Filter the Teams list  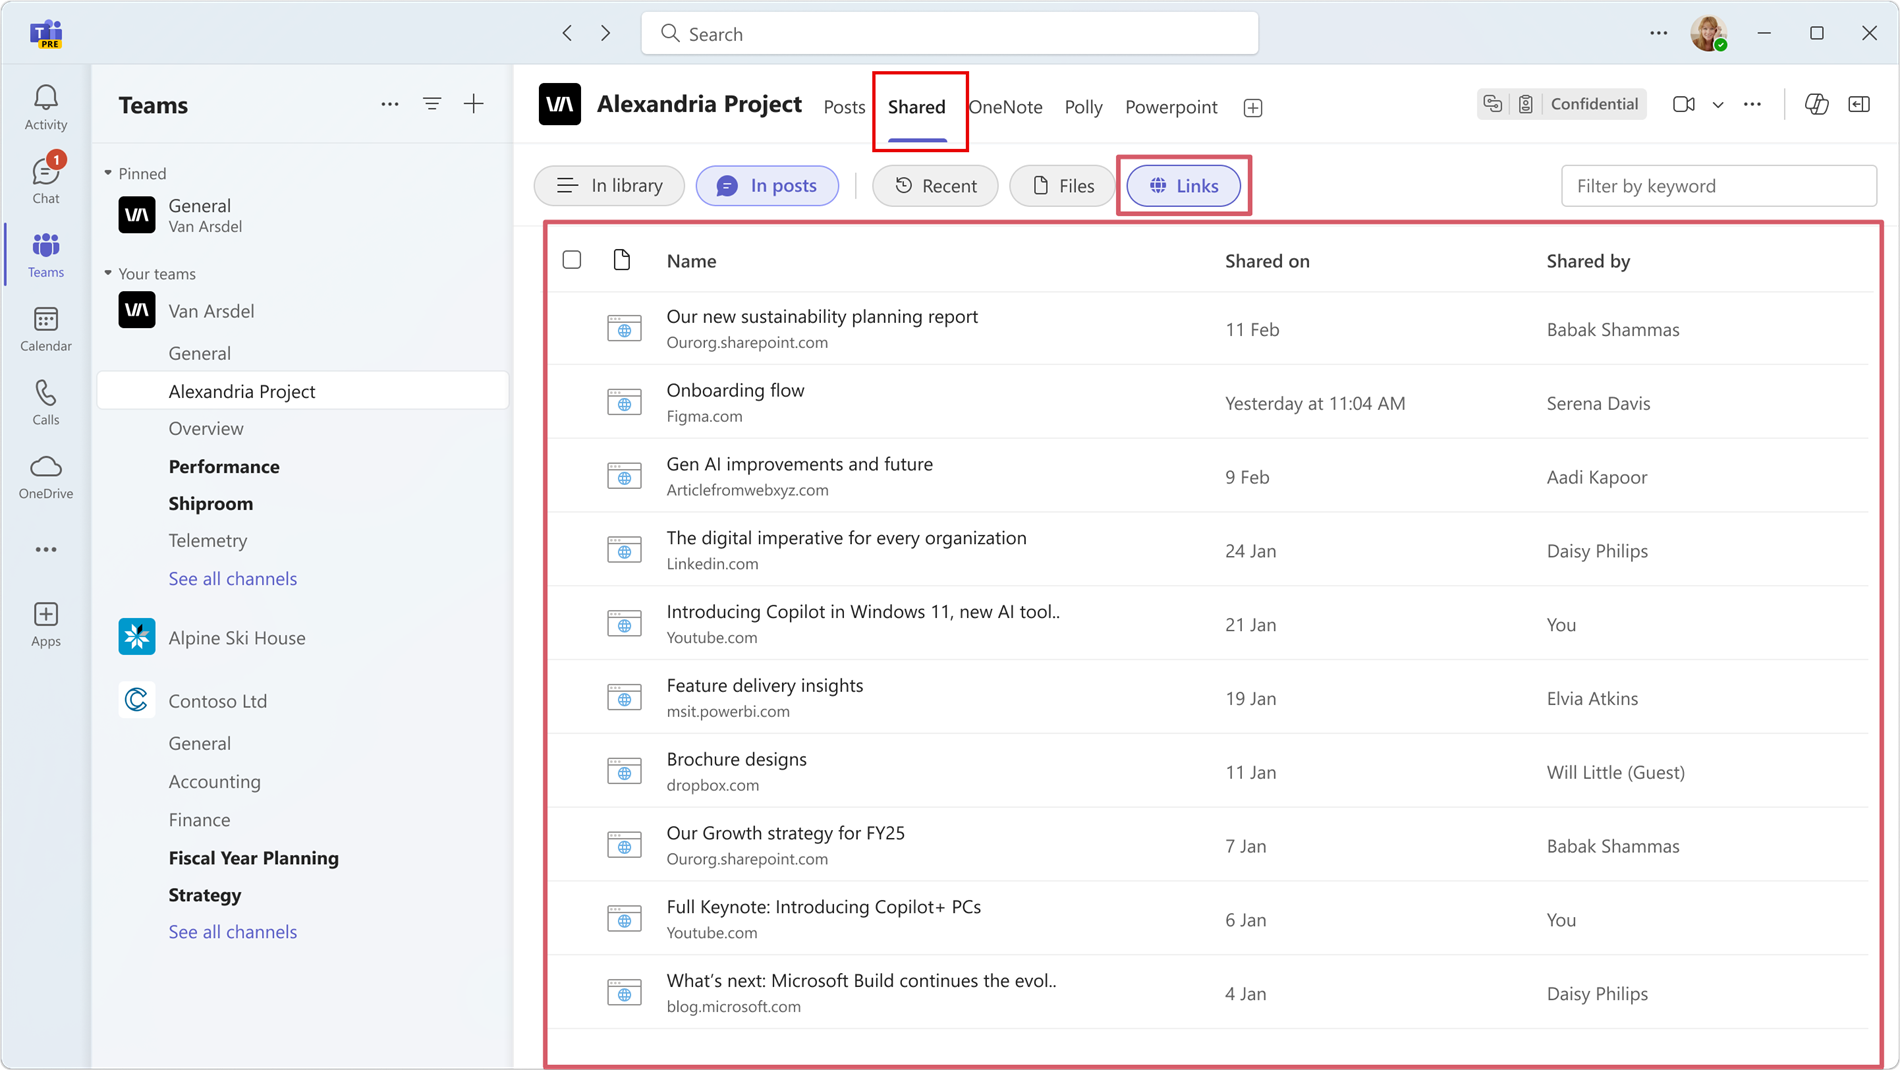[x=432, y=104]
